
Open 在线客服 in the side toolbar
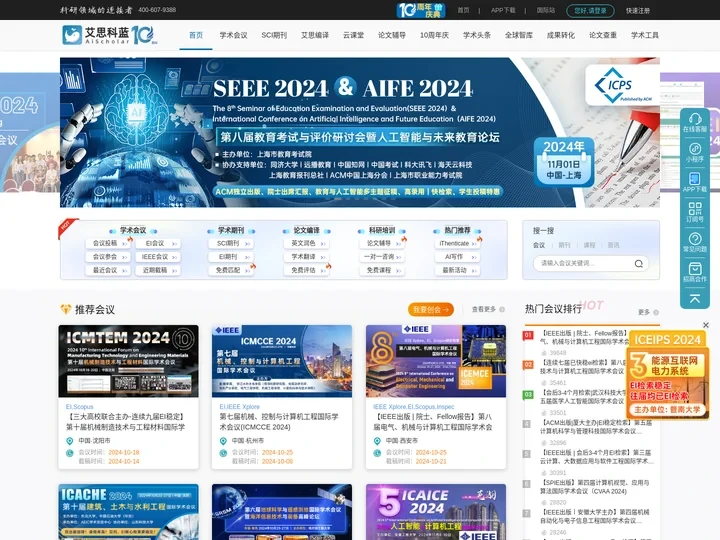(695, 123)
